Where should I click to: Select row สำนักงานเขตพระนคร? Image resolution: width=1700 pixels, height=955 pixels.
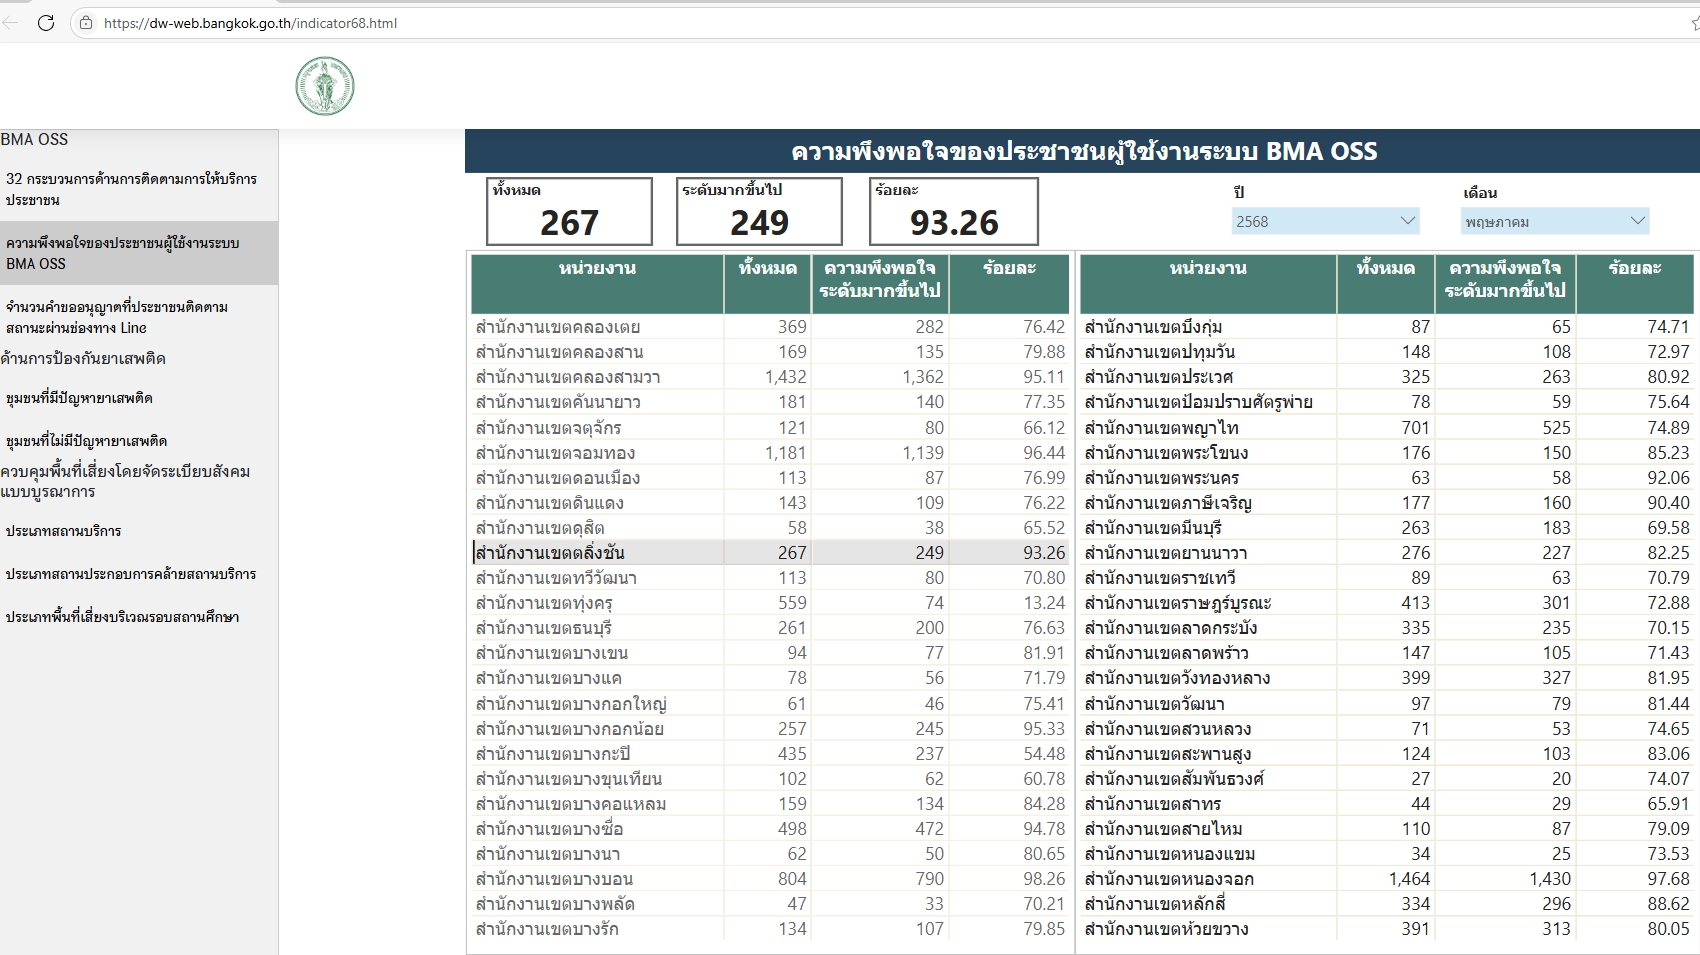1387,478
